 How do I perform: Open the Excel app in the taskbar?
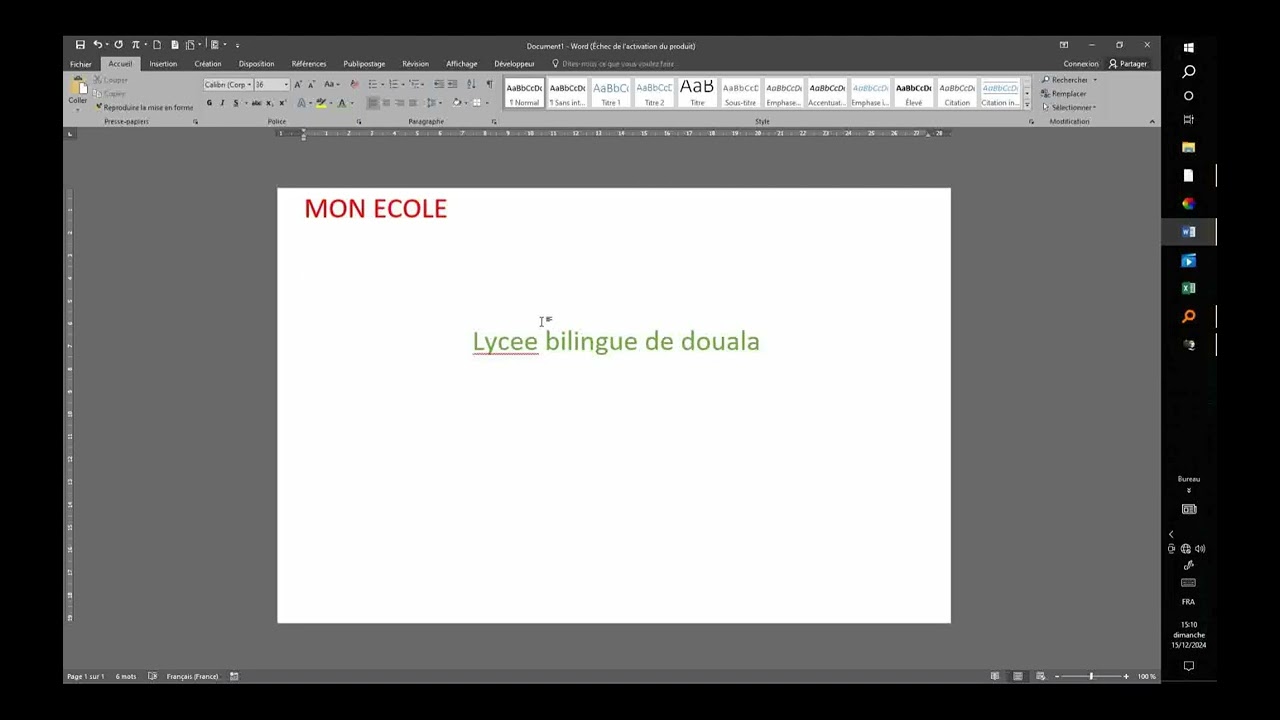click(x=1188, y=288)
